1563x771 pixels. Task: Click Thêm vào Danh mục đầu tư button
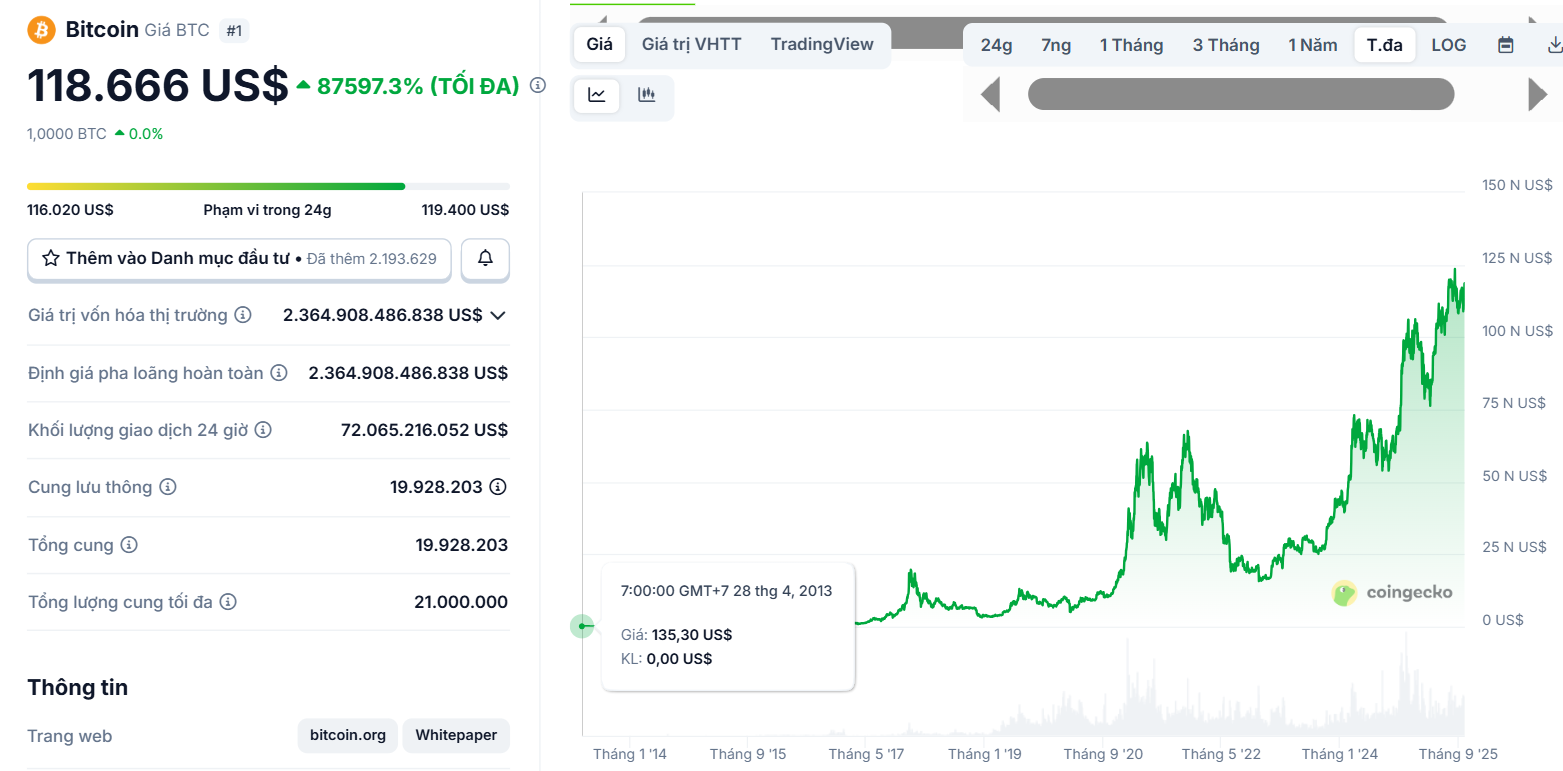pyautogui.click(x=239, y=259)
